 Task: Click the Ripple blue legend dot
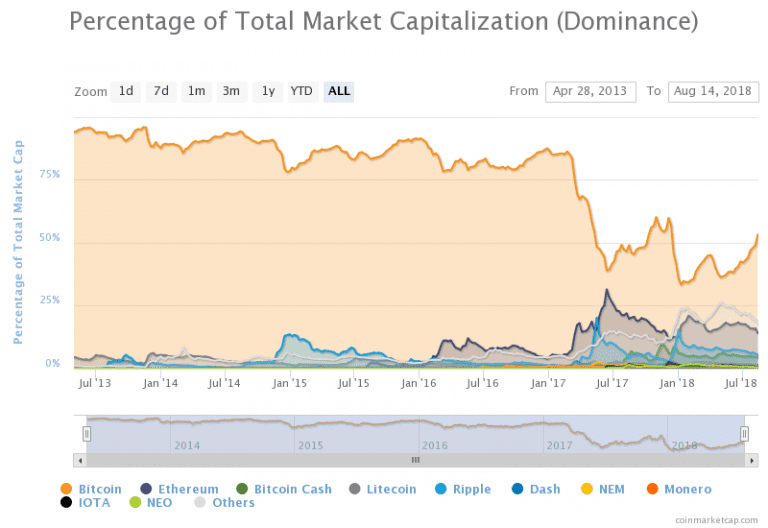tap(441, 489)
